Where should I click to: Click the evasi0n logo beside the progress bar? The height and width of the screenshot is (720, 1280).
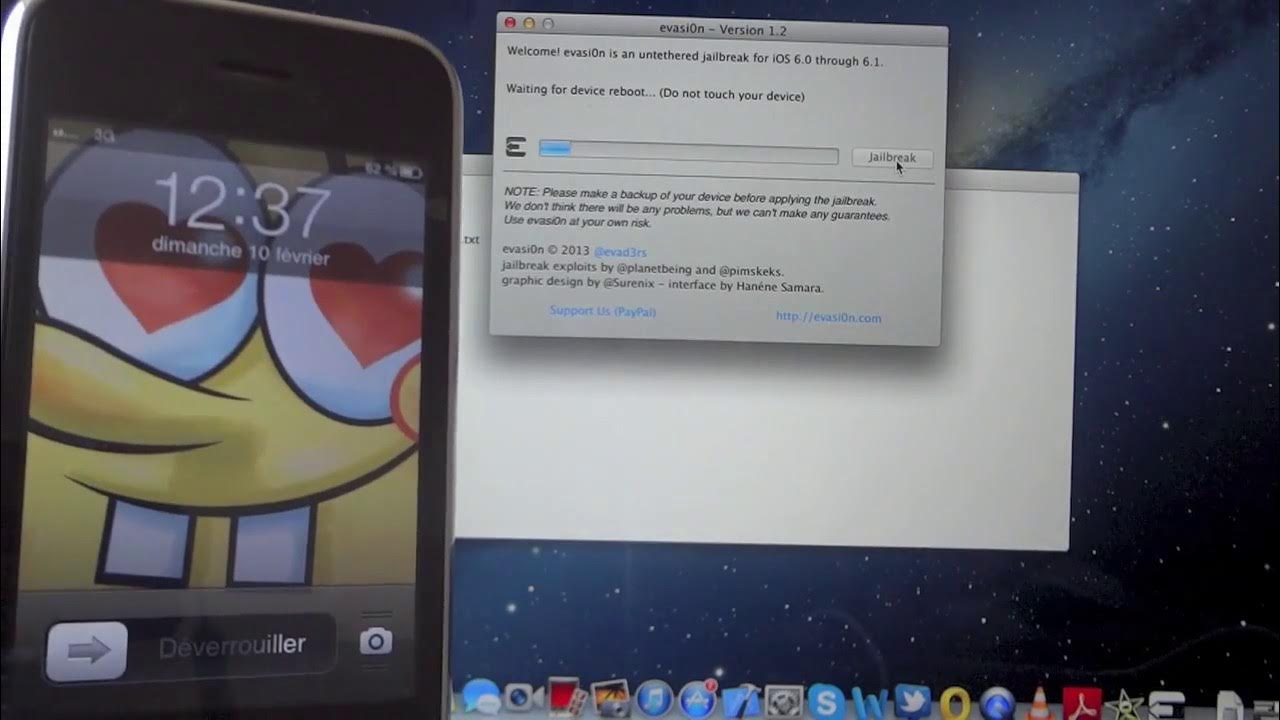pos(516,148)
